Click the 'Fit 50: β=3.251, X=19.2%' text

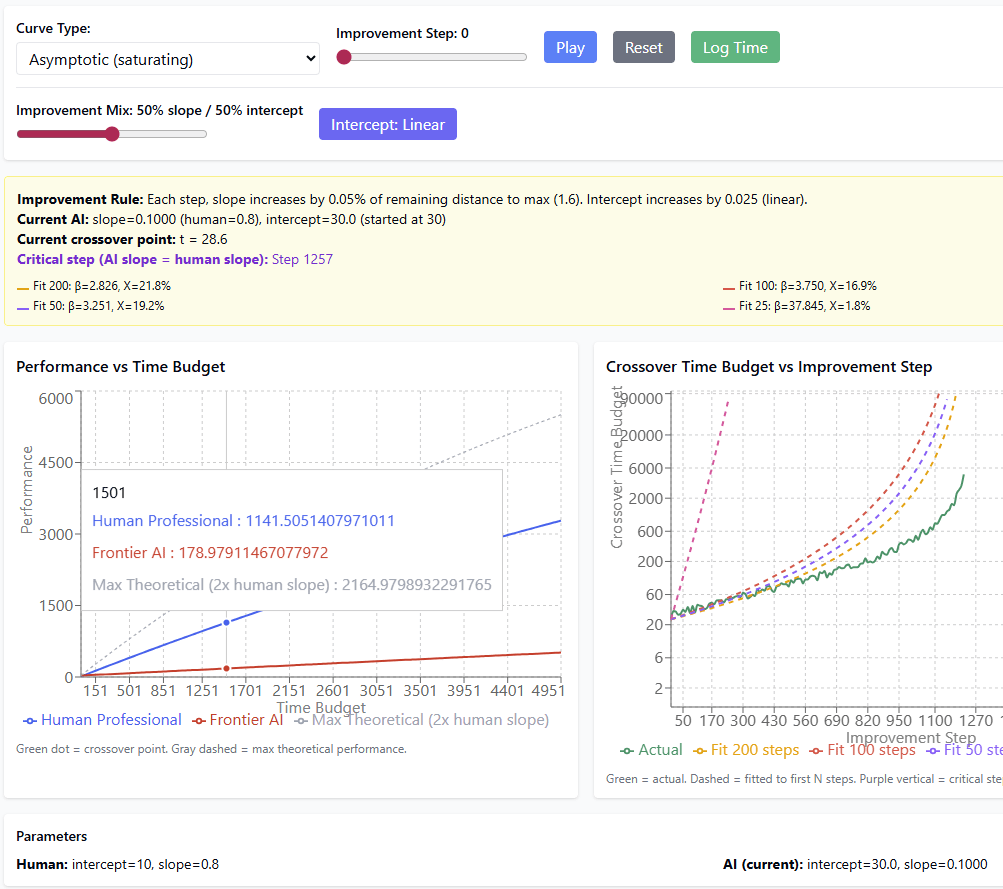(99, 306)
